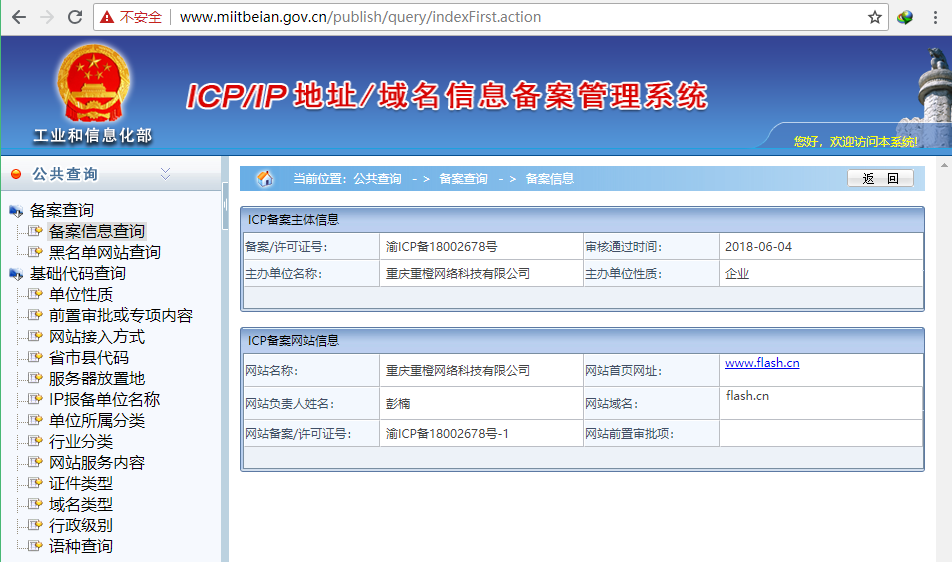Open 证件类型 in the sidebar
This screenshot has height=562, width=952.
pyautogui.click(x=81, y=484)
